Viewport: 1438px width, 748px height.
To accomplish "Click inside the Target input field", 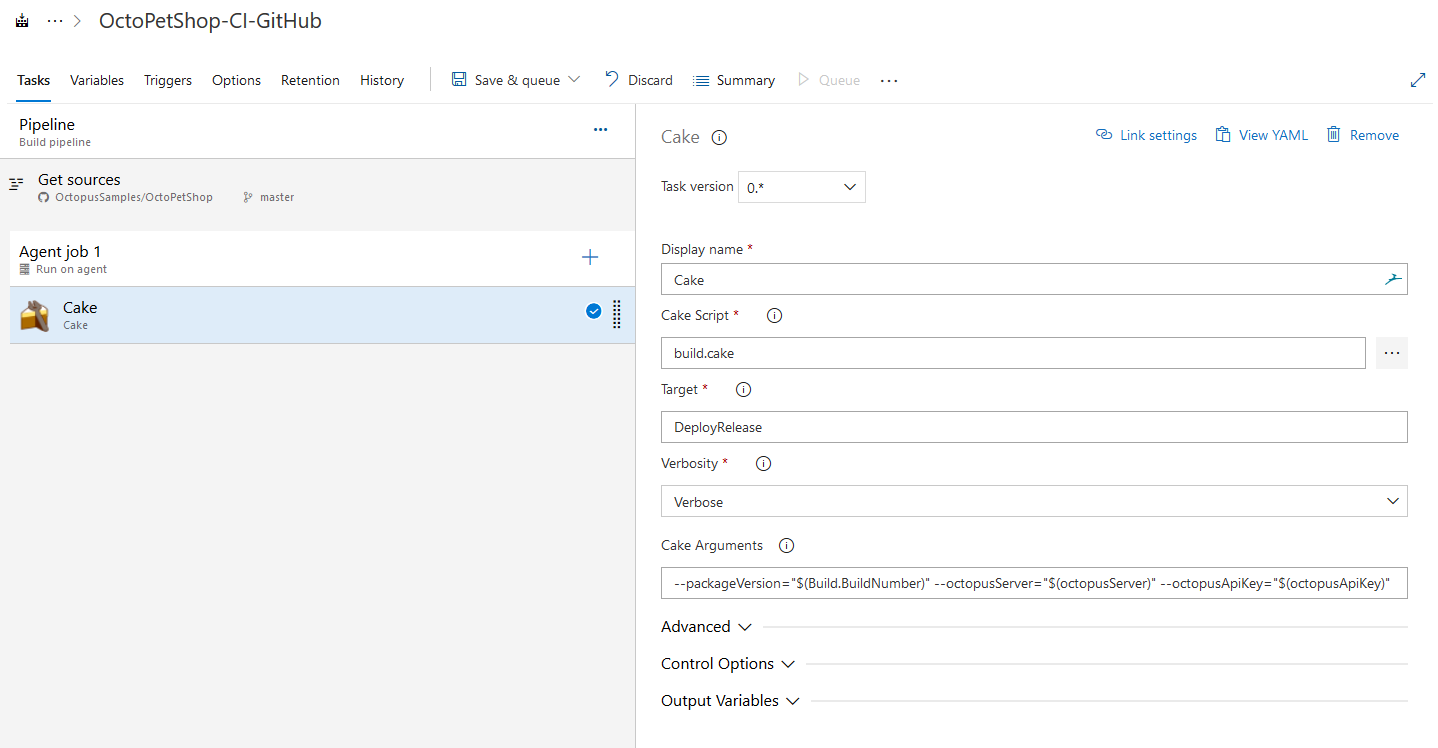I will [x=1034, y=426].
